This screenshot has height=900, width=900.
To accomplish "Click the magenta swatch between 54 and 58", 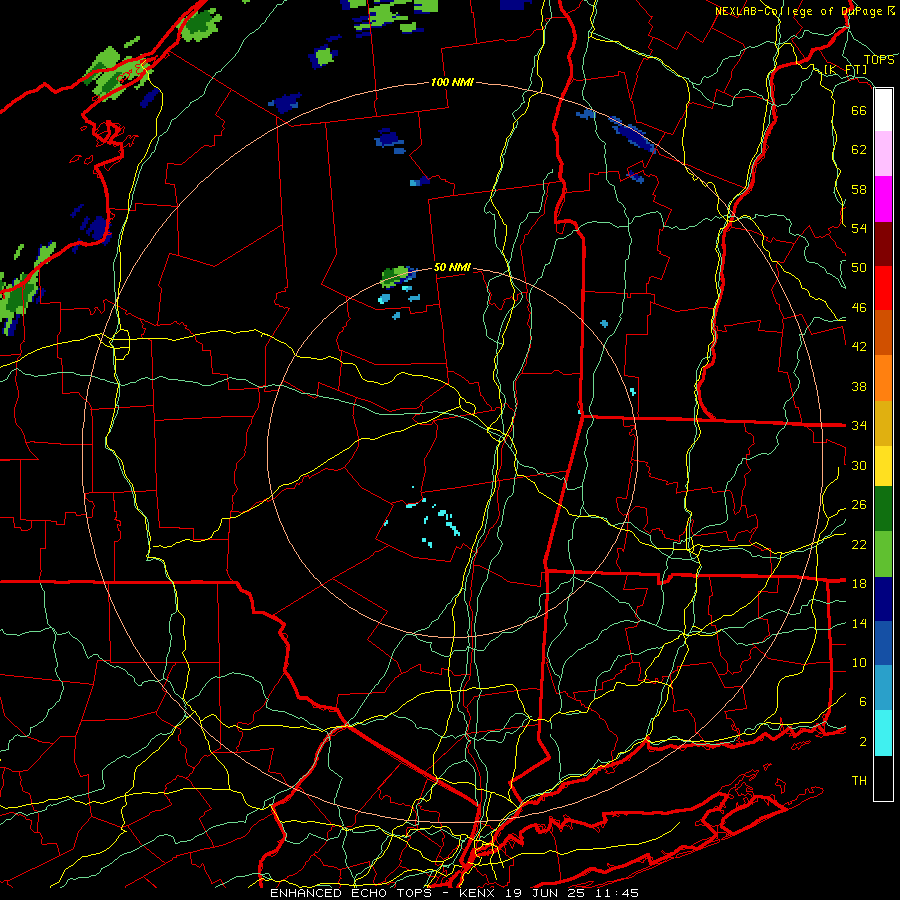I will click(x=883, y=199).
